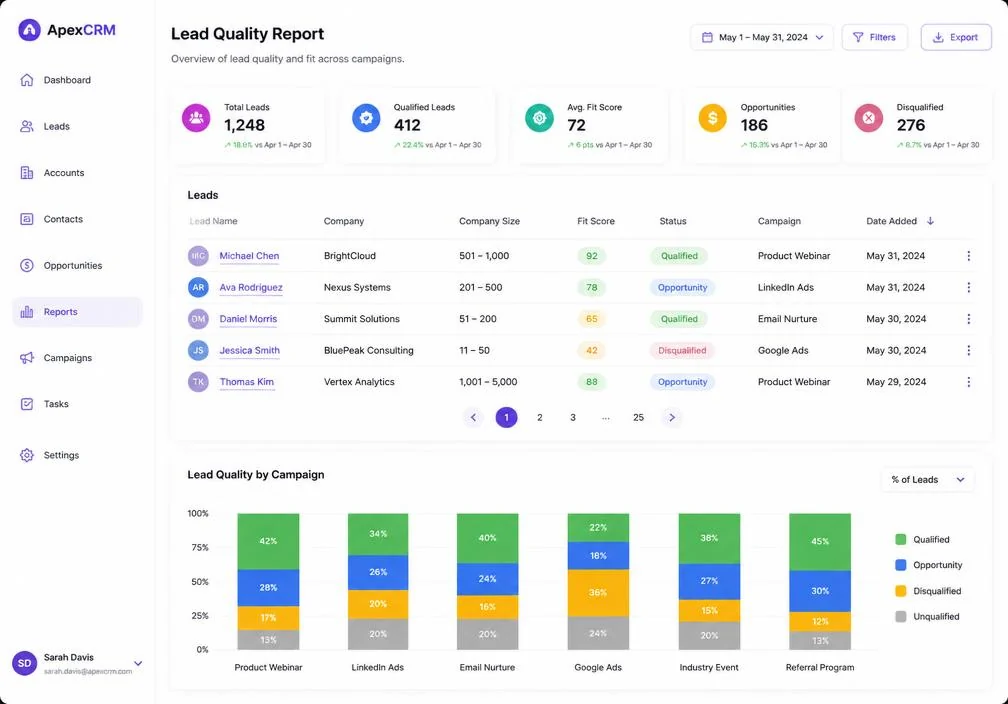1008x704 pixels.
Task: Click the Disqualified red X icon
Action: [x=868, y=118]
